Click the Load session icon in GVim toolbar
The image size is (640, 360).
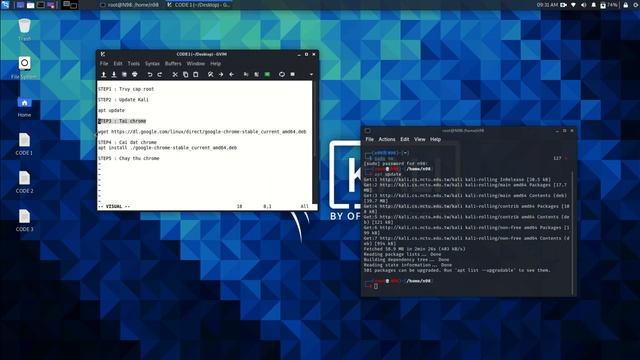tap(246, 74)
